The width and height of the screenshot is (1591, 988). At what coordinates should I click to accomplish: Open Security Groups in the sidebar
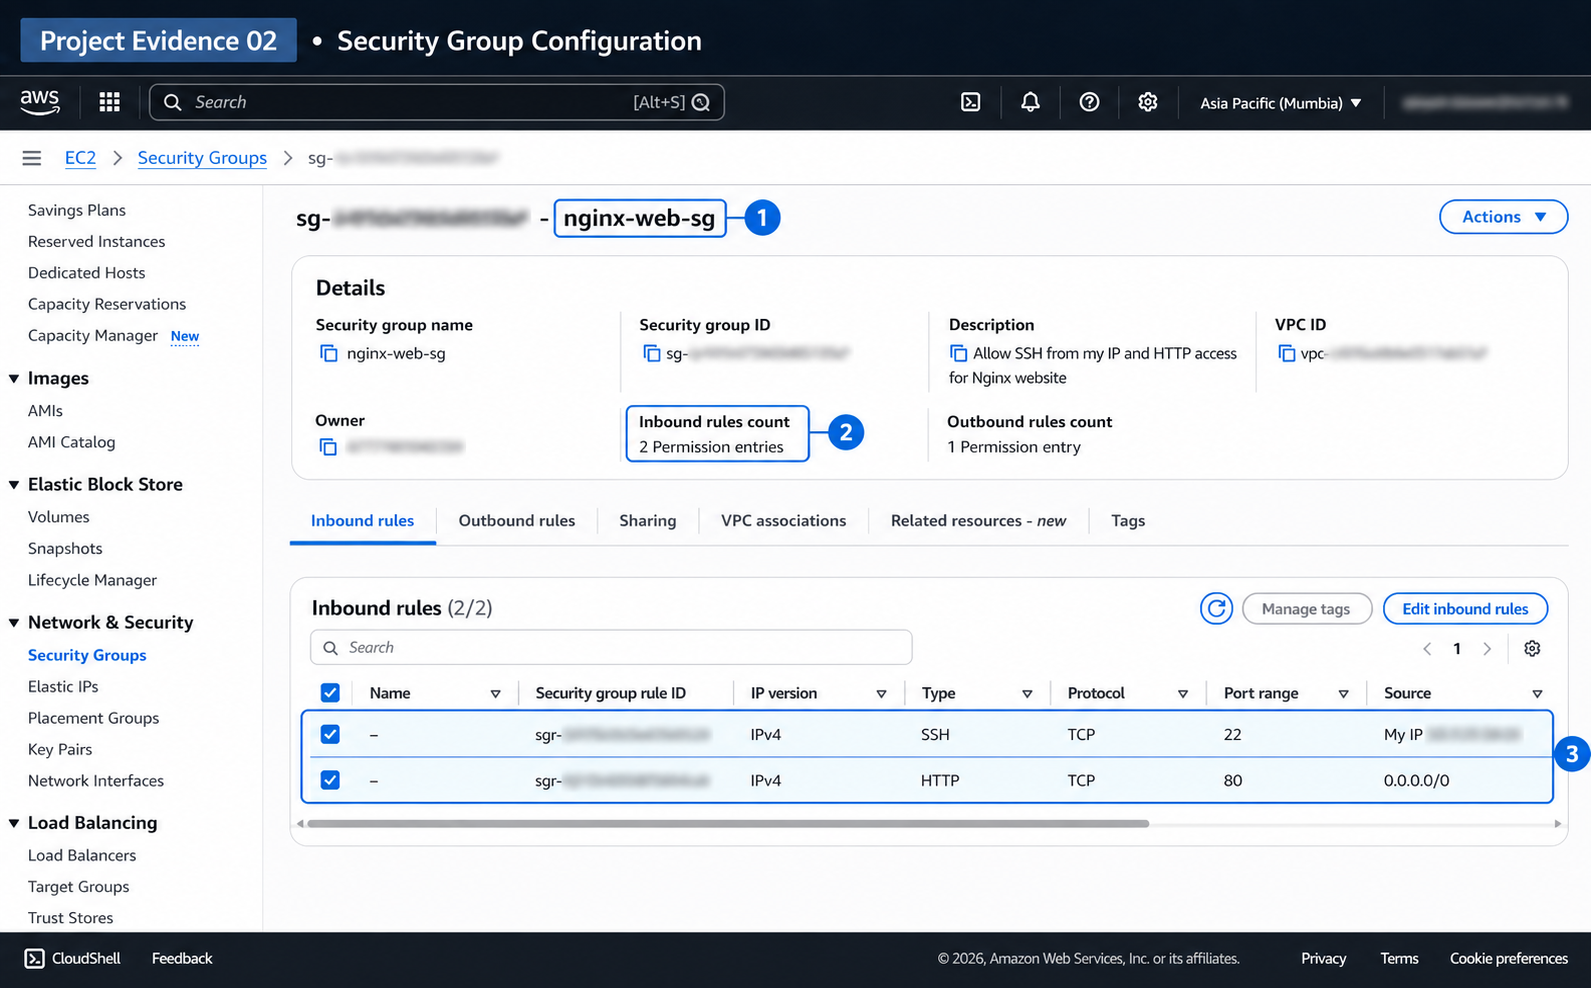[87, 655]
